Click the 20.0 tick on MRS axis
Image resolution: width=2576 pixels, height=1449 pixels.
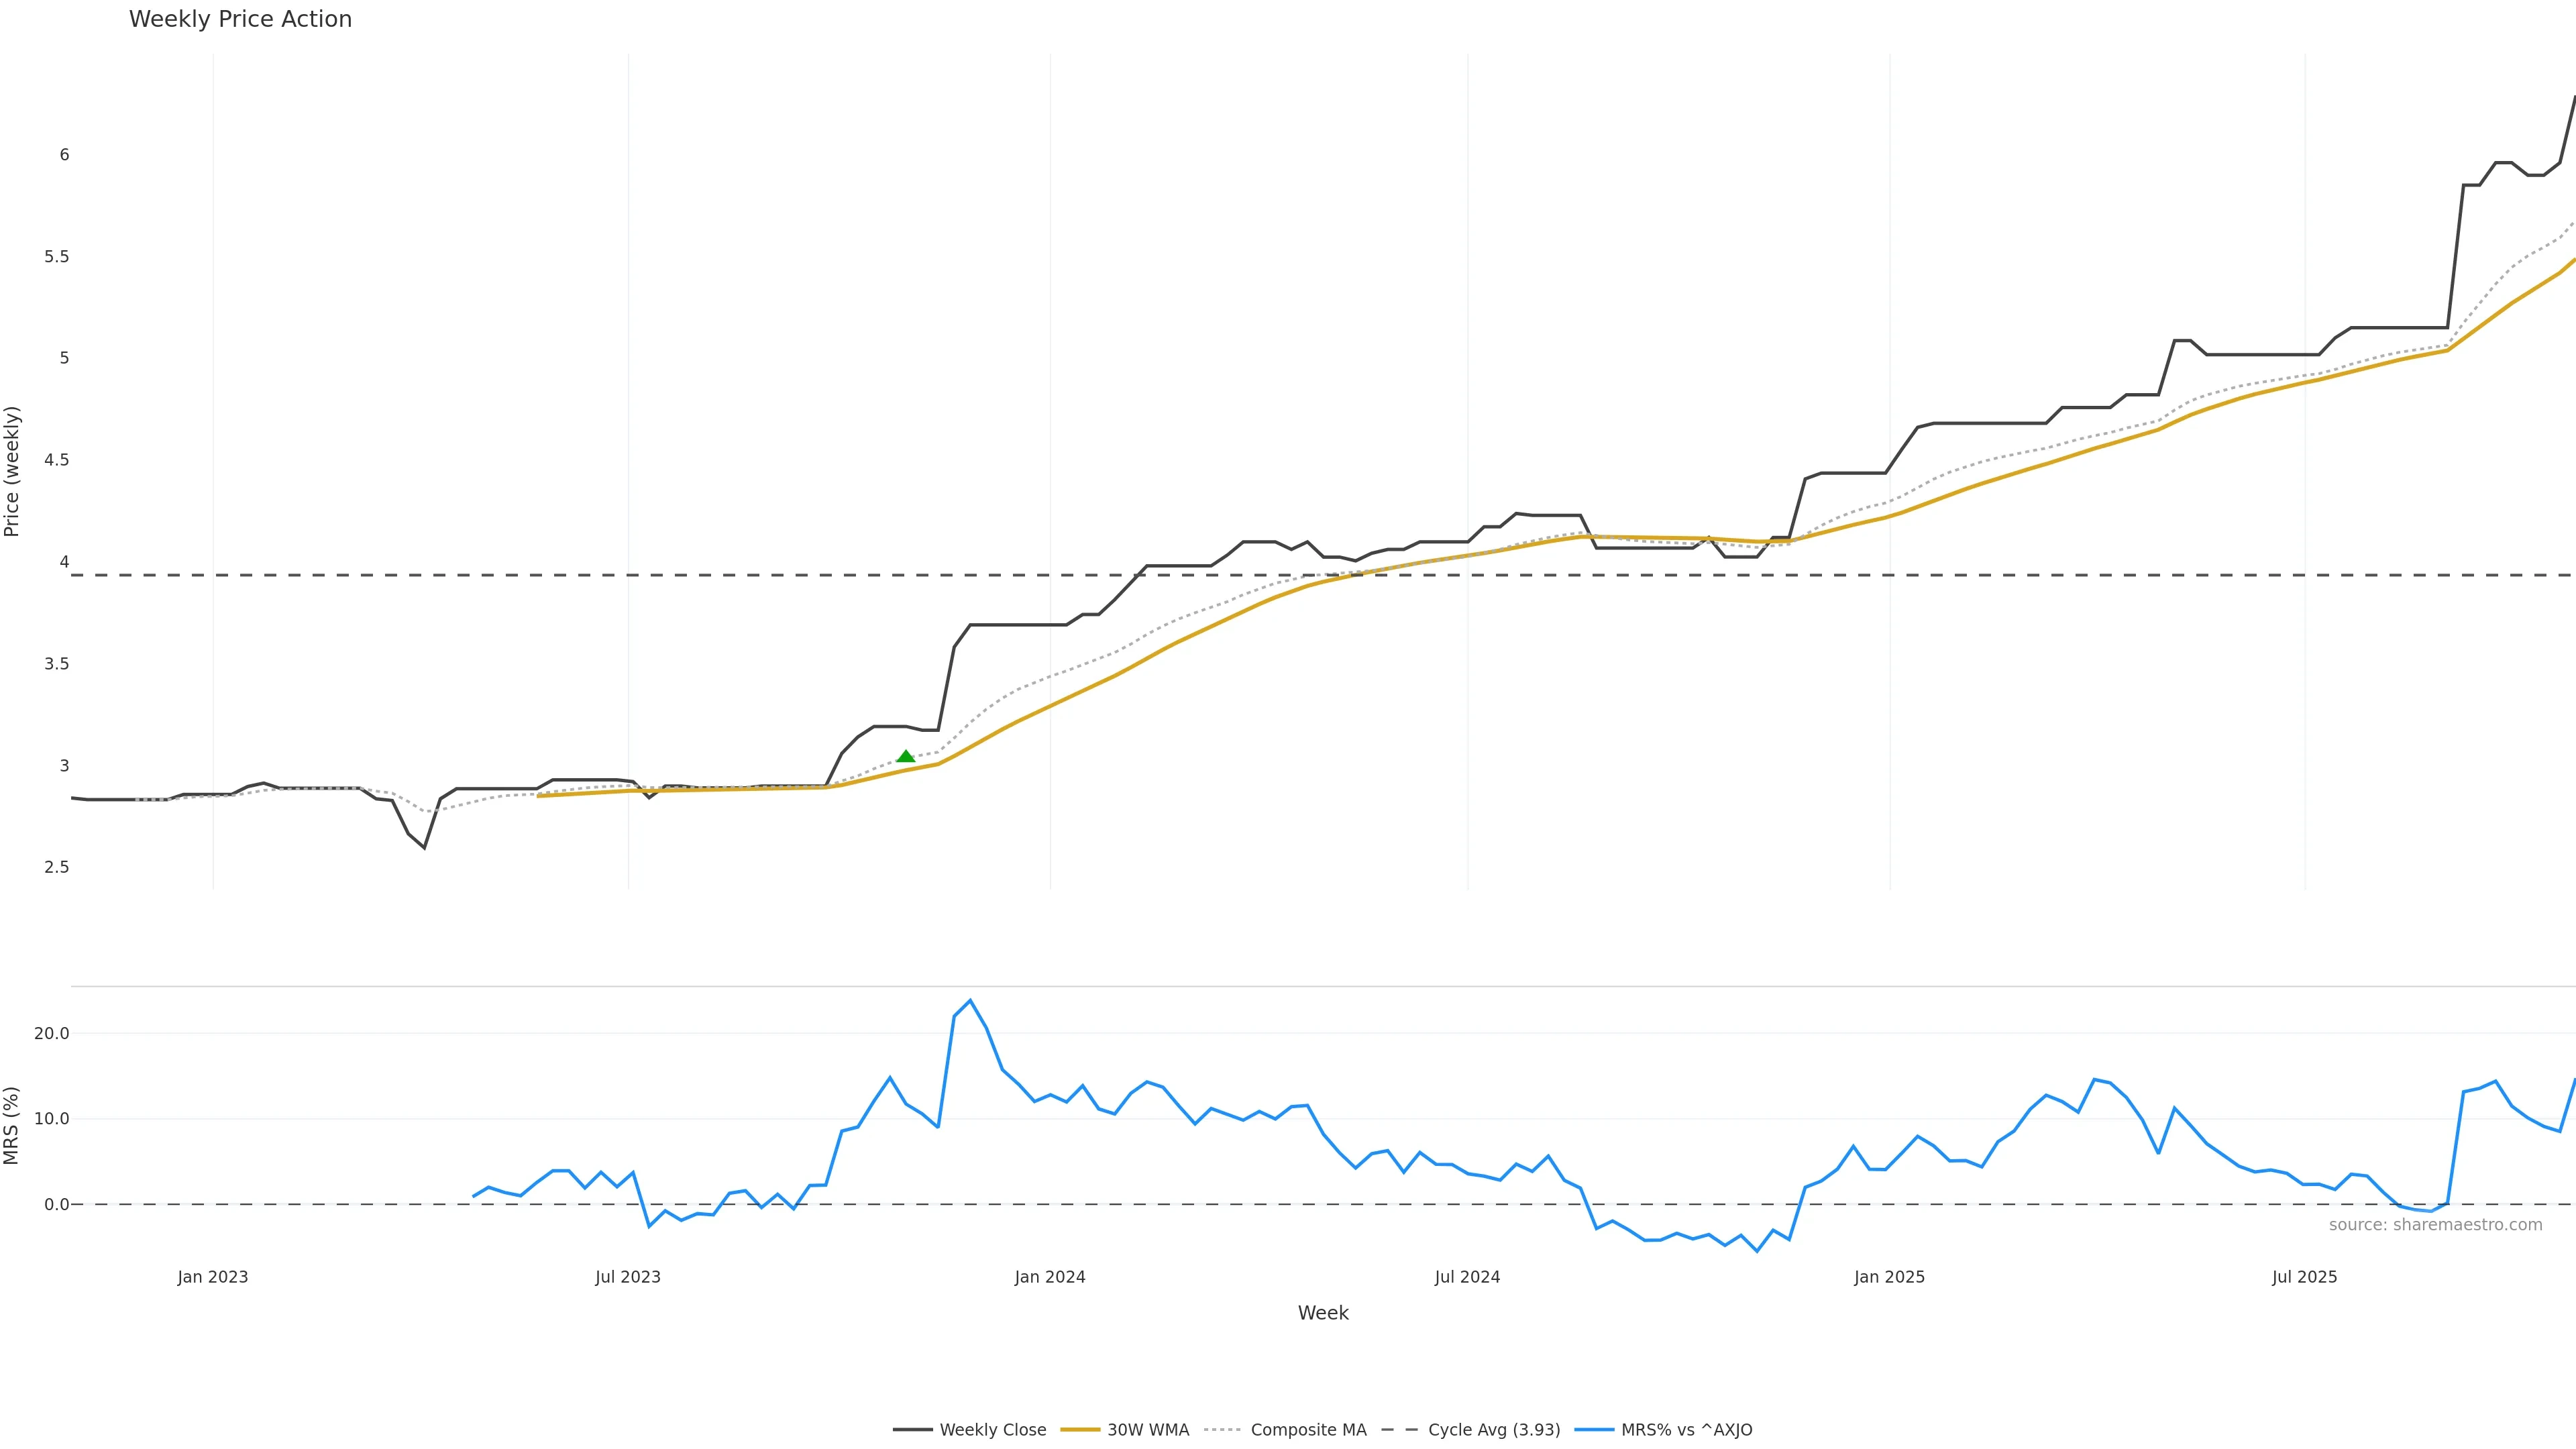click(x=52, y=1033)
